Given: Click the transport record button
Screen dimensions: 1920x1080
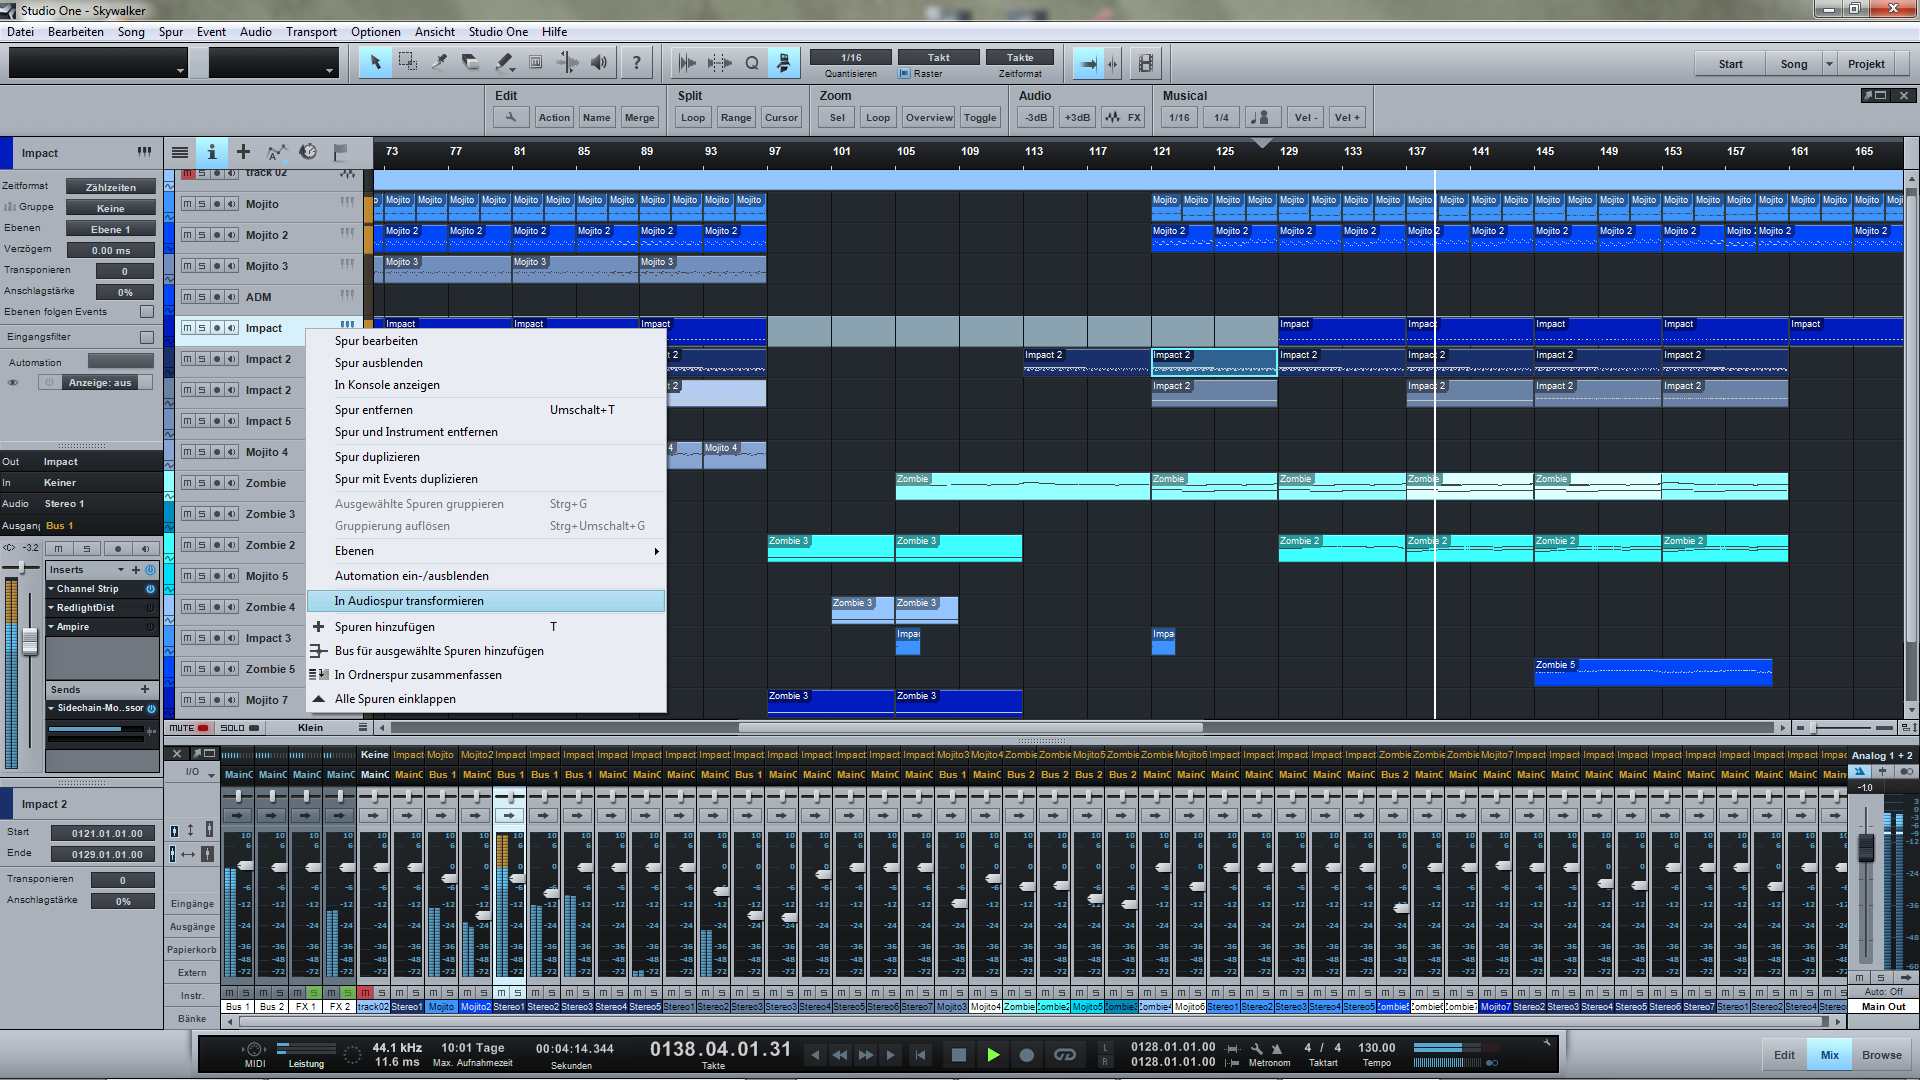Looking at the screenshot, I should pos(1026,1054).
